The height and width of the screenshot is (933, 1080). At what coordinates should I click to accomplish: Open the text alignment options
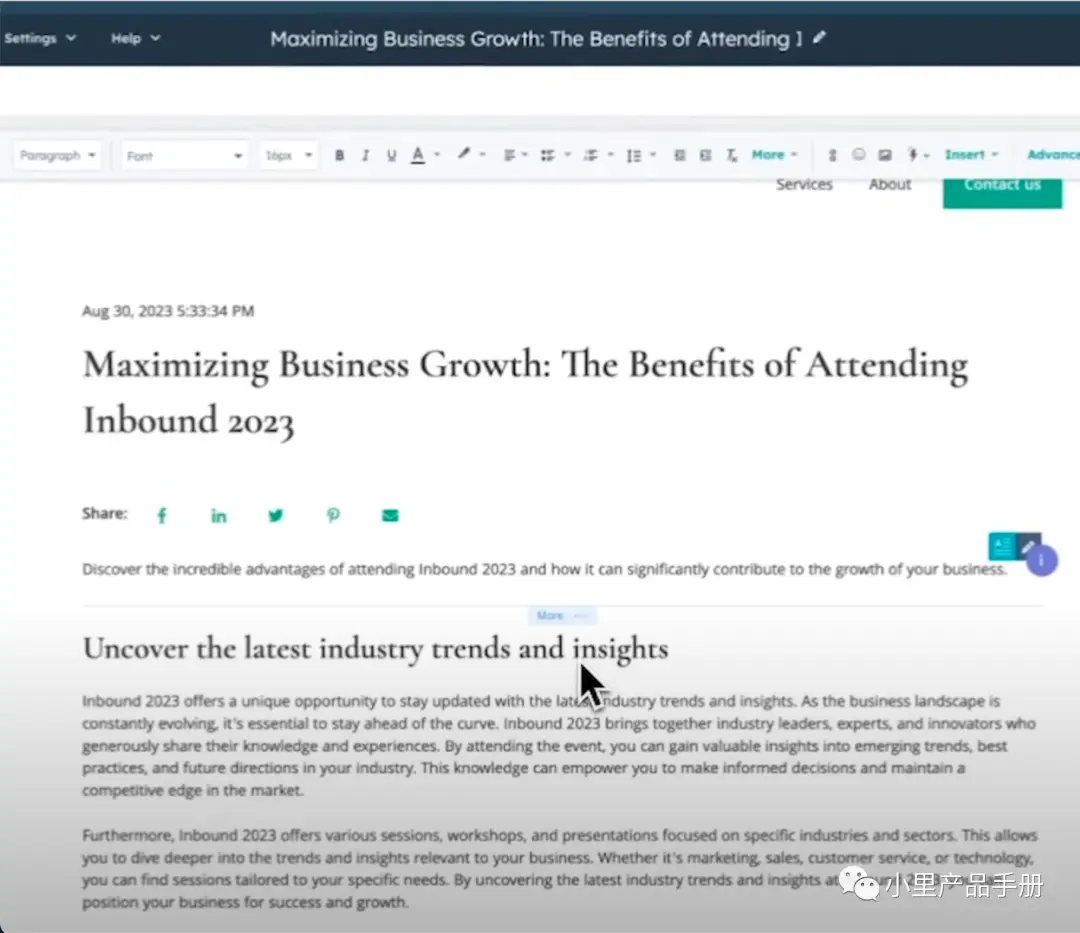[x=515, y=156]
